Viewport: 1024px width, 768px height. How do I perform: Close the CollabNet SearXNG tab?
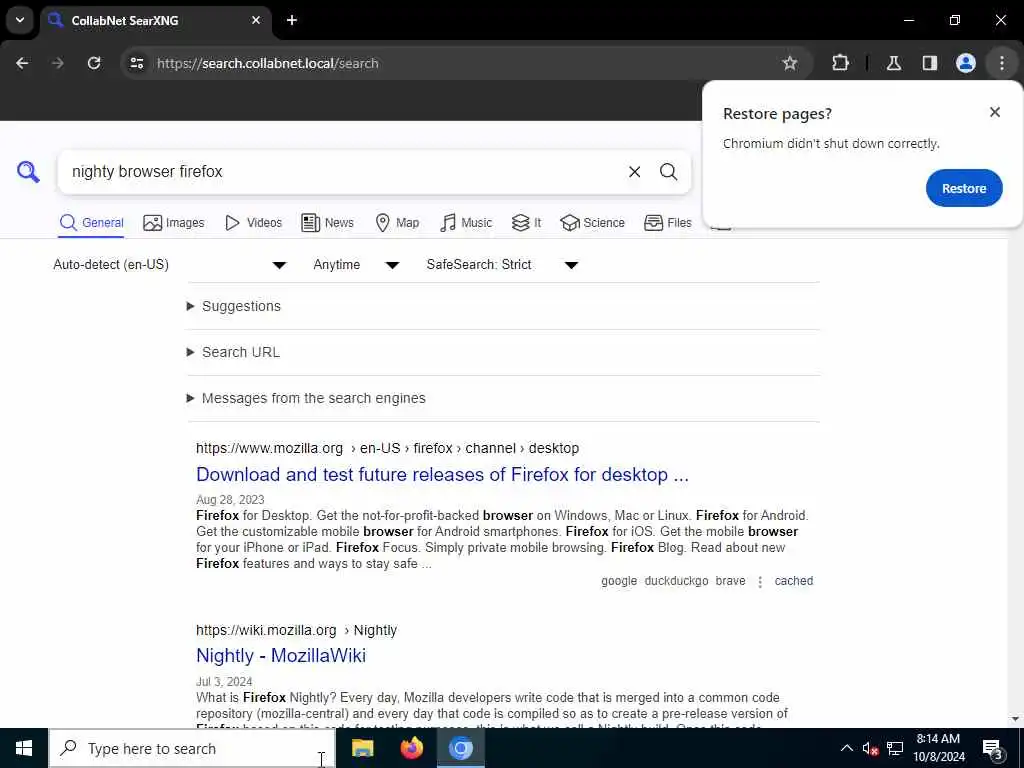256,20
